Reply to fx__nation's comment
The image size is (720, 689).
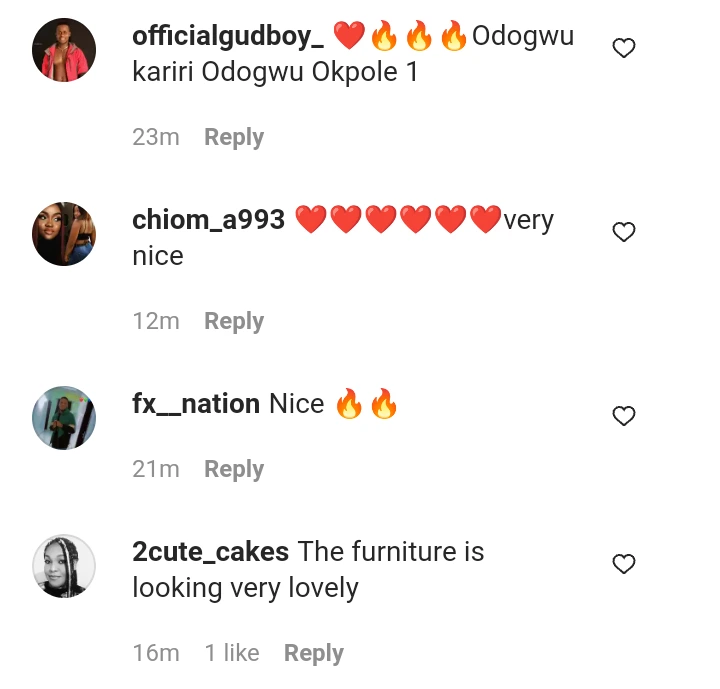tap(234, 469)
